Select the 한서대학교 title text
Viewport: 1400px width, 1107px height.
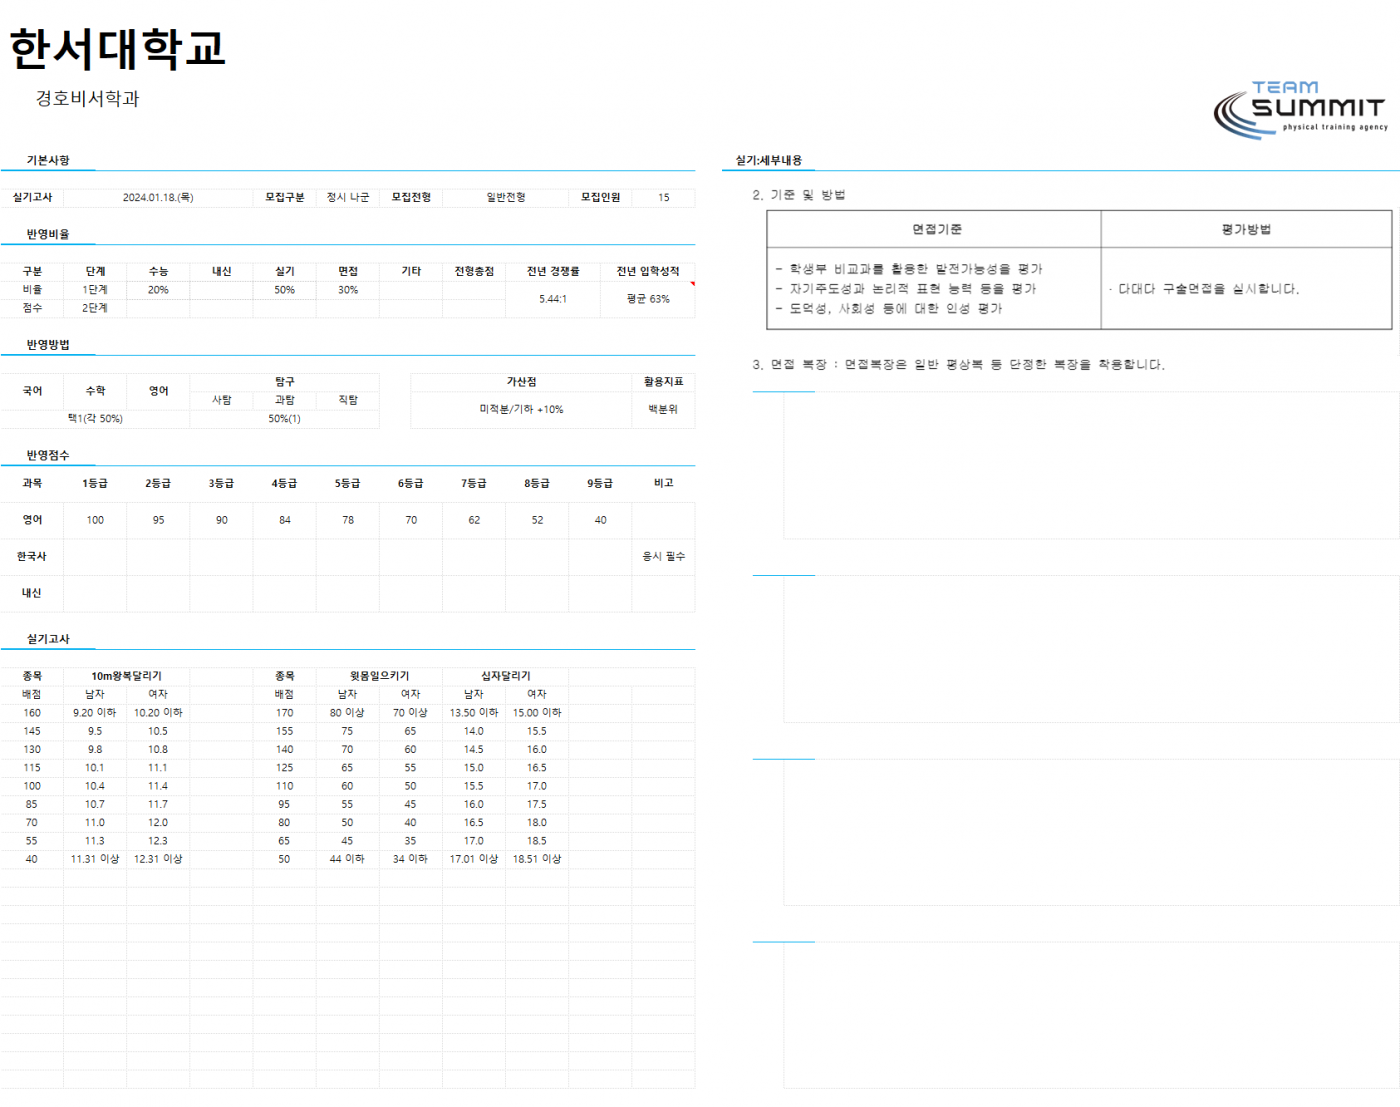118,49
